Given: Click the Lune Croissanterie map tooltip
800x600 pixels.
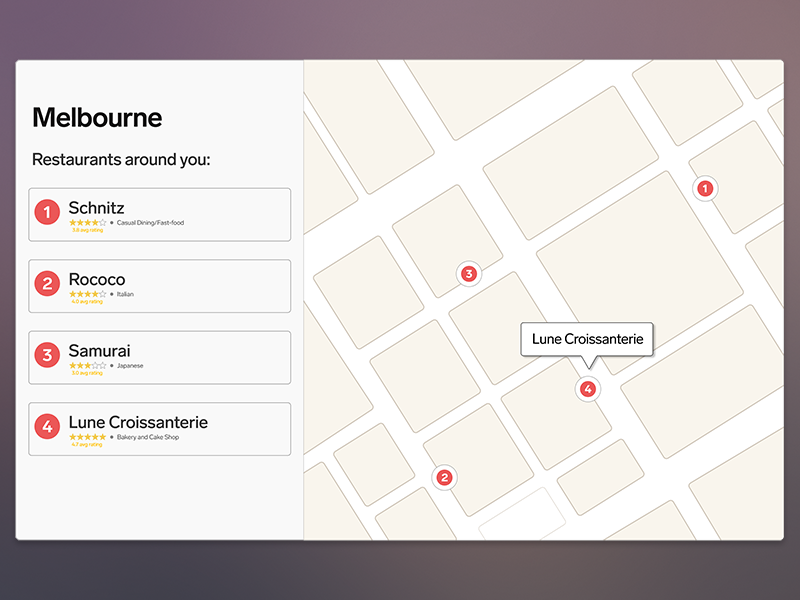Looking at the screenshot, I should 587,339.
